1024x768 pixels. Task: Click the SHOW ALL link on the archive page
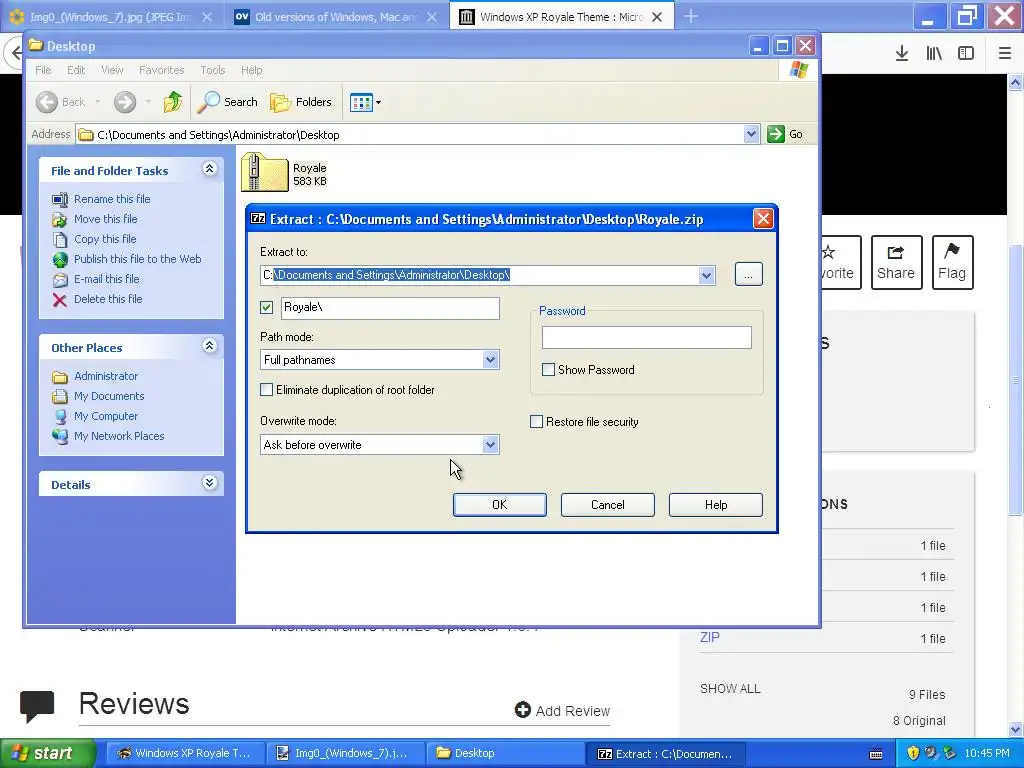coord(730,688)
